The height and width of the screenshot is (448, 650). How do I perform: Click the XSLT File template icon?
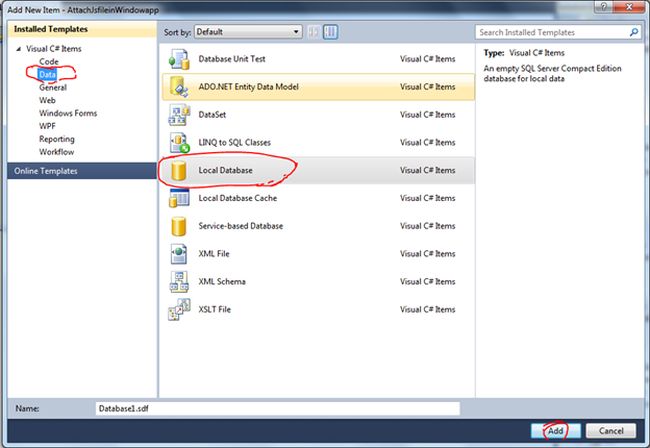(x=179, y=310)
